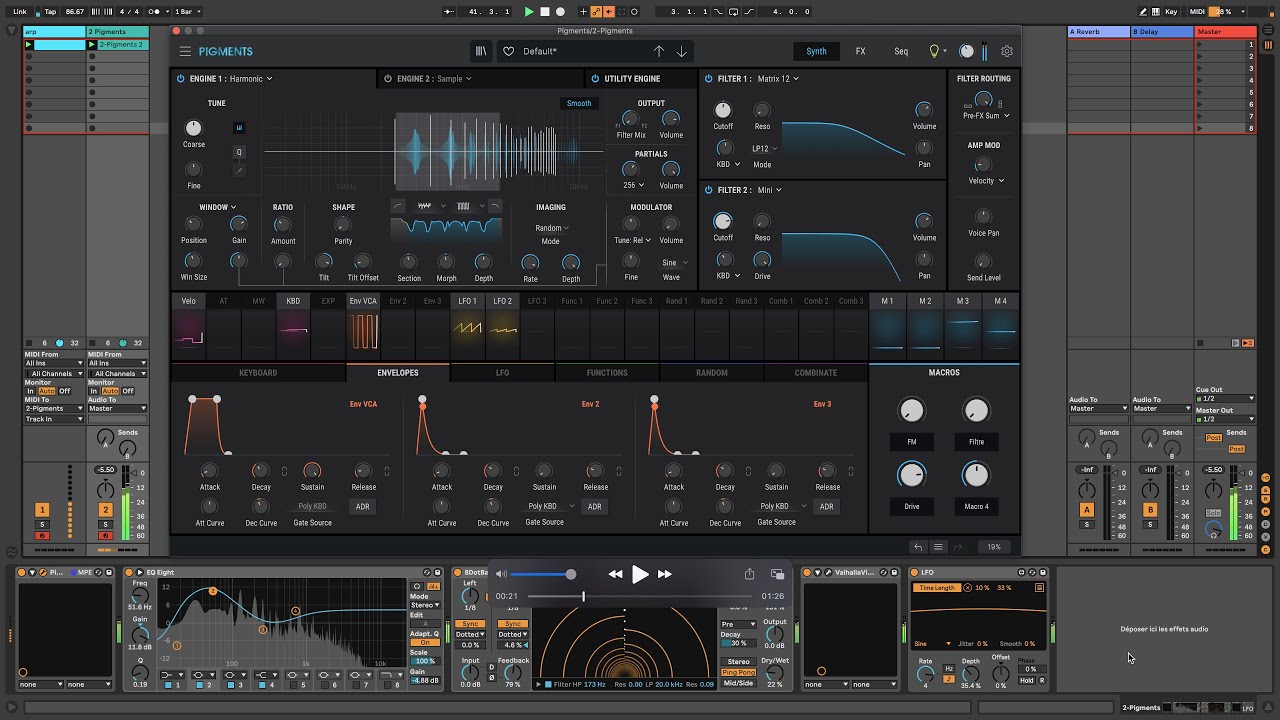Open the Keyboard modulation tab
The width and height of the screenshot is (1280, 720).
pos(258,373)
